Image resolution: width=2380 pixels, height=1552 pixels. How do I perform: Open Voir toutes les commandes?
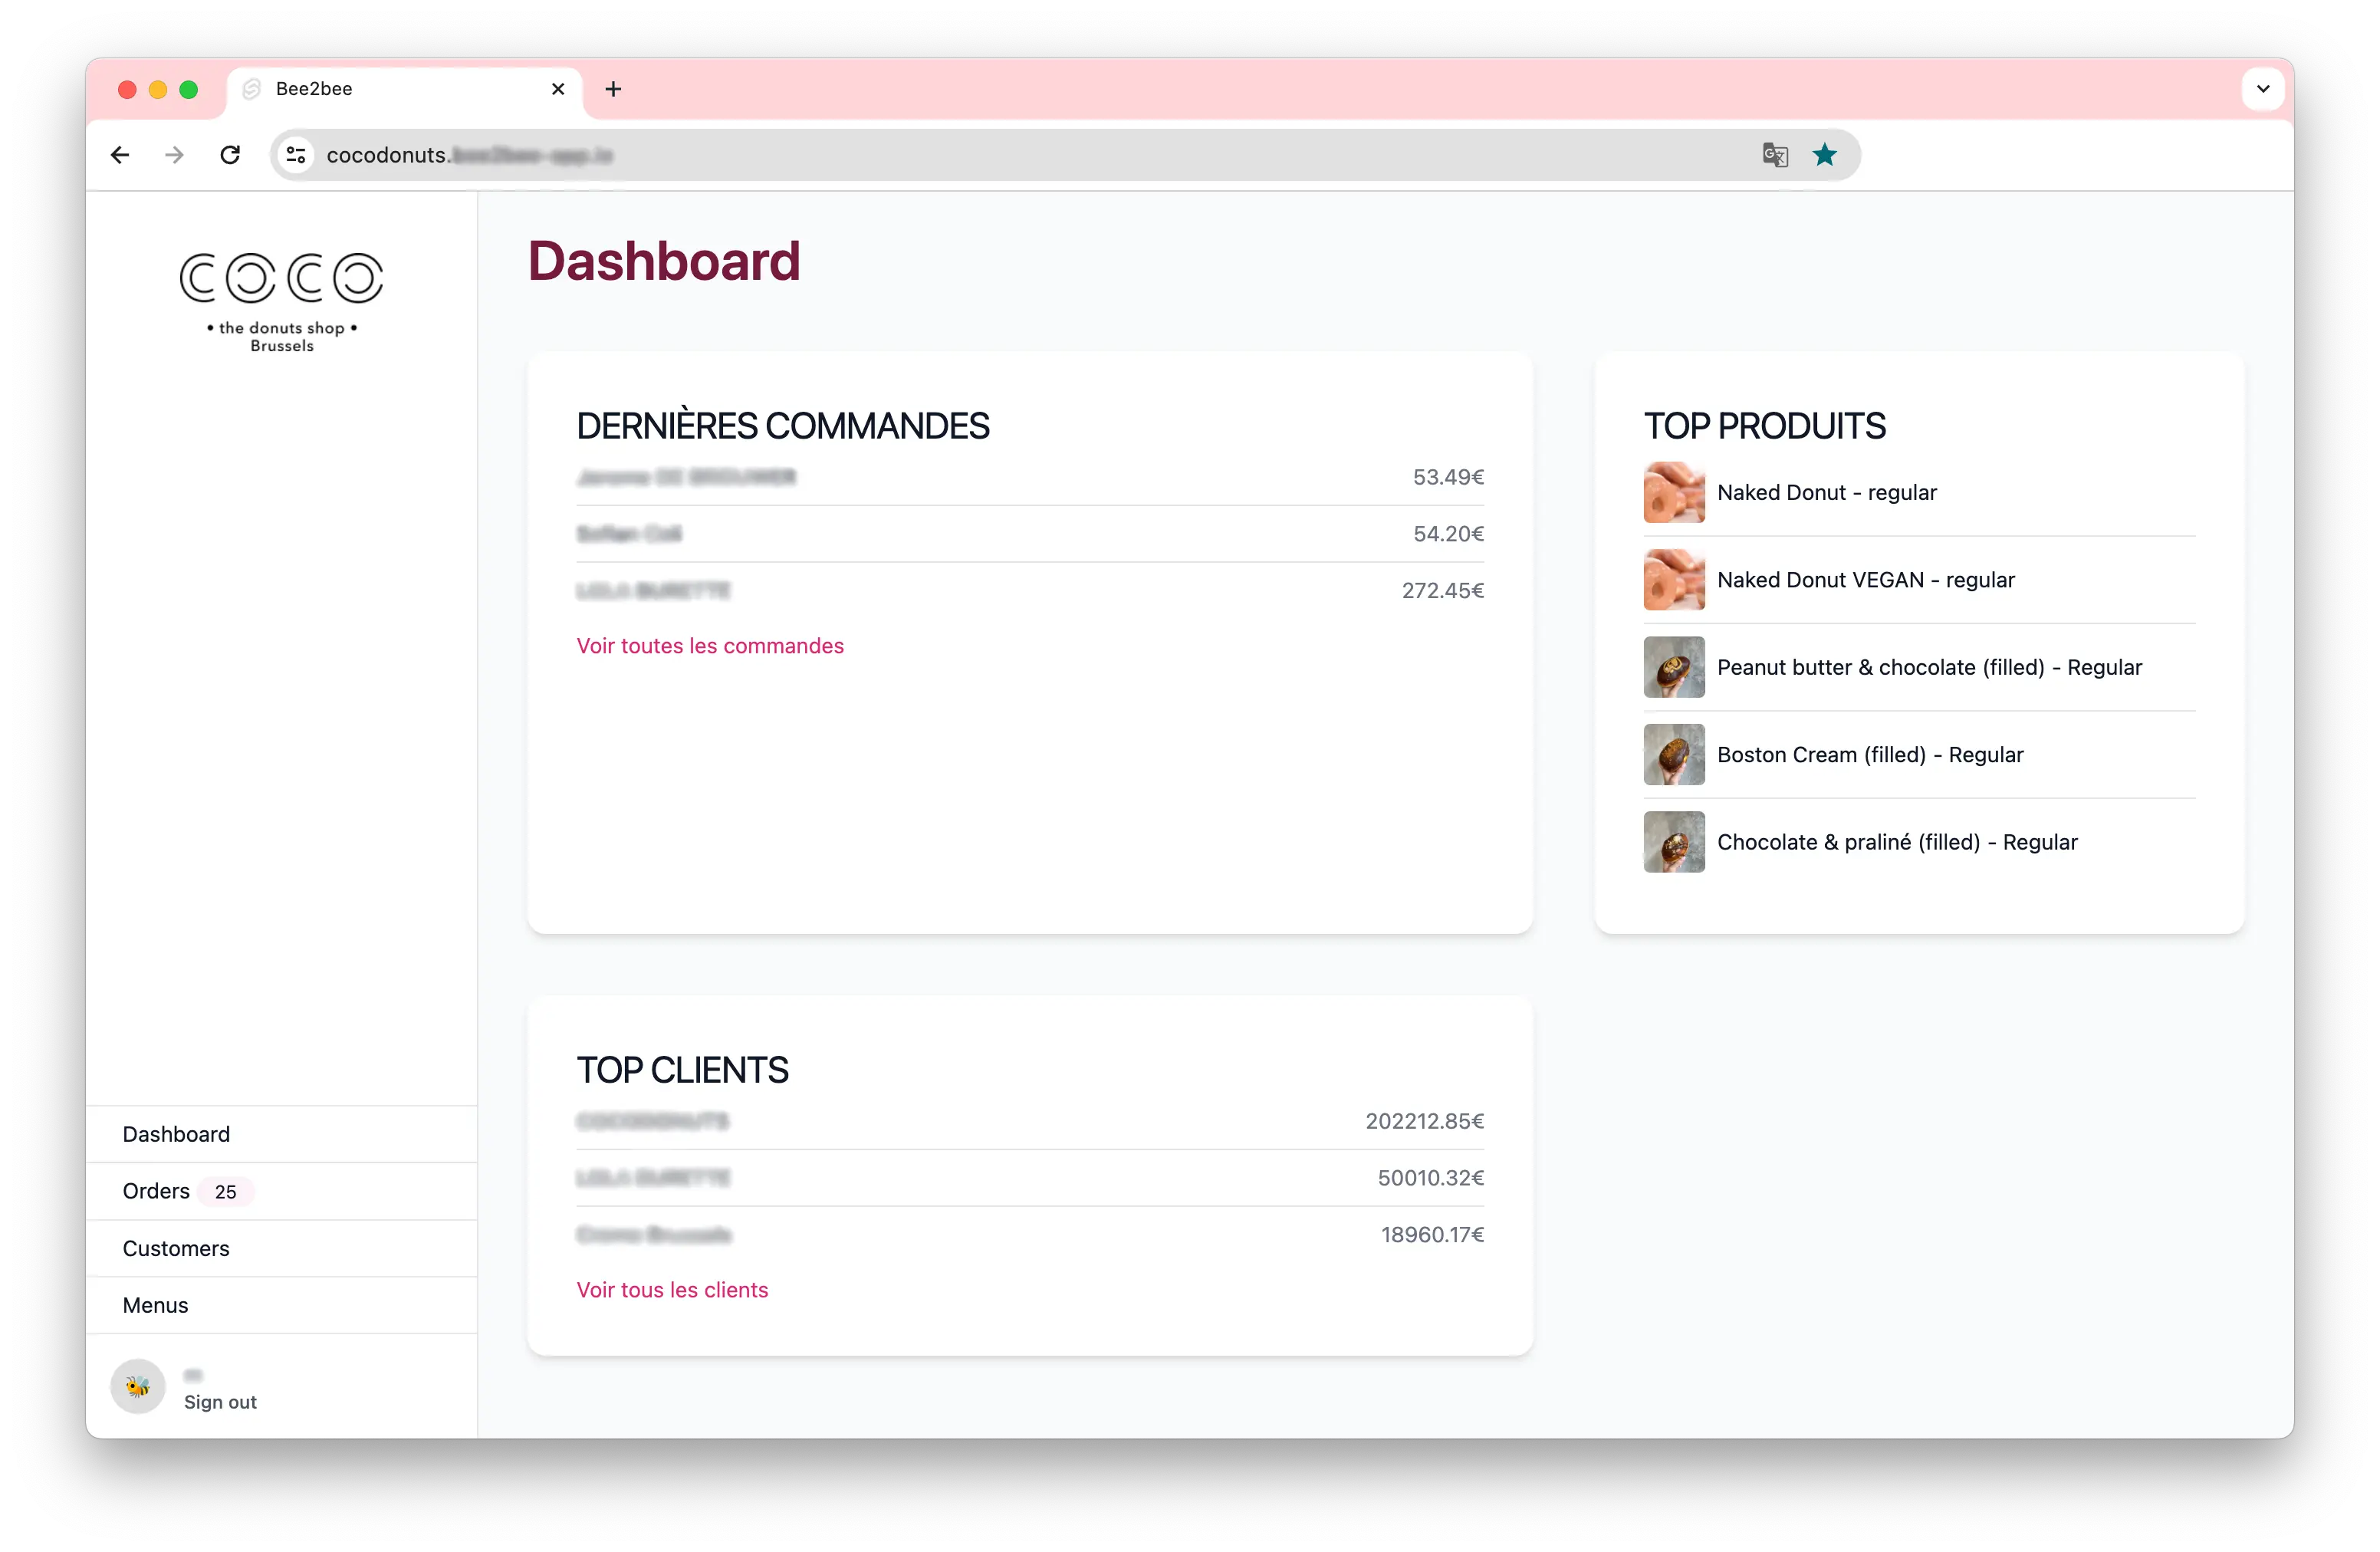click(709, 646)
